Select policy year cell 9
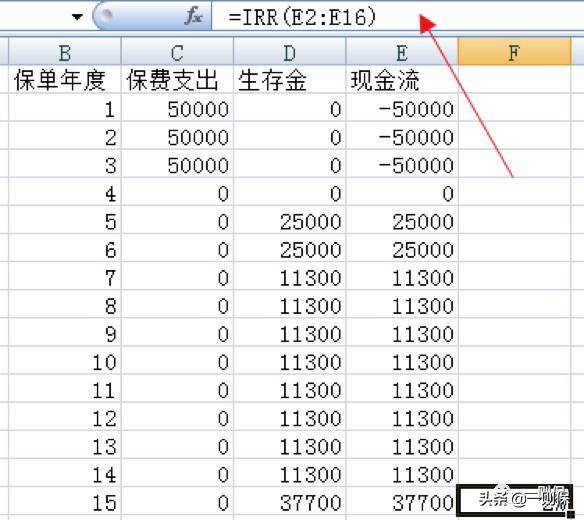584x520 pixels. pos(65,332)
